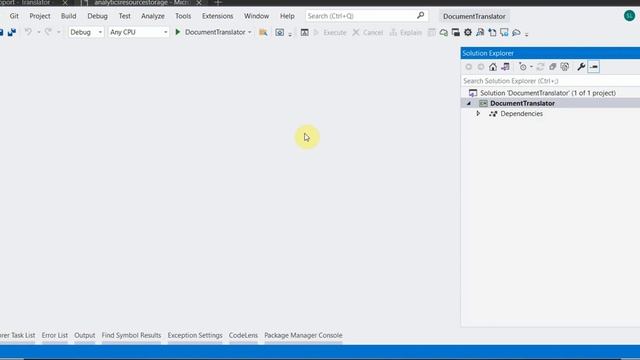The height and width of the screenshot is (360, 640).
Task: Open the Exception Settings tab
Action: point(195,335)
